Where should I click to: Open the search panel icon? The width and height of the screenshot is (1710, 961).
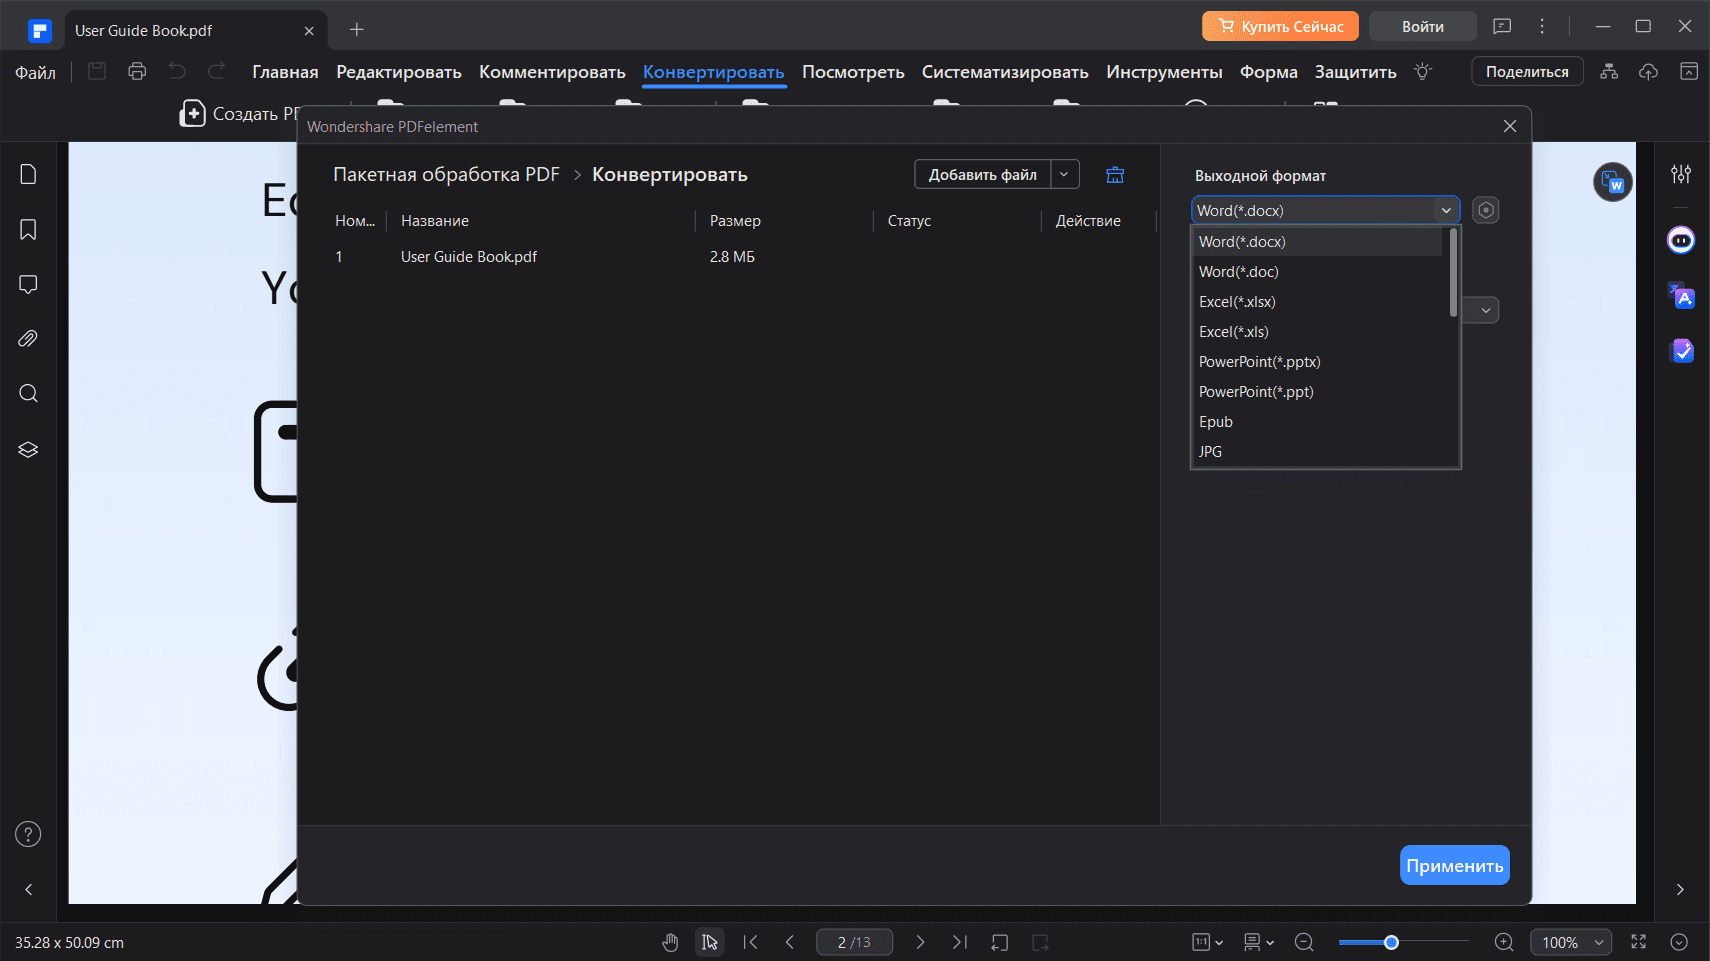[28, 393]
